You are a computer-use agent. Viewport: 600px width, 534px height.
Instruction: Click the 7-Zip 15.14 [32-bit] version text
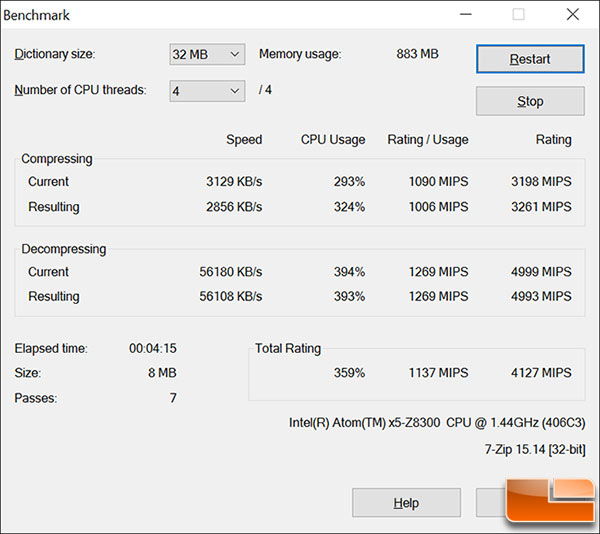tap(535, 449)
